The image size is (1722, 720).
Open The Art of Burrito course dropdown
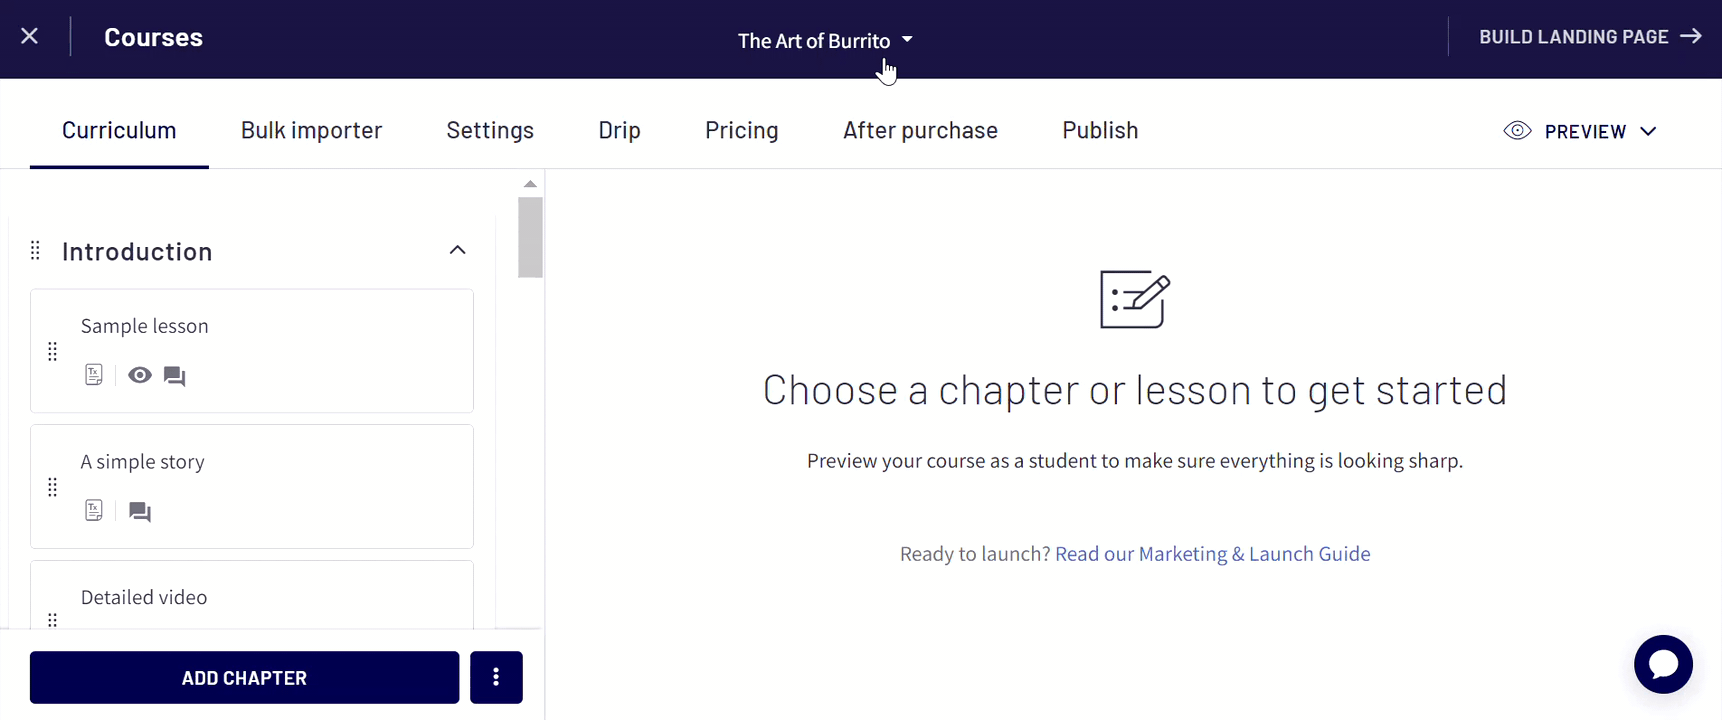pos(825,40)
